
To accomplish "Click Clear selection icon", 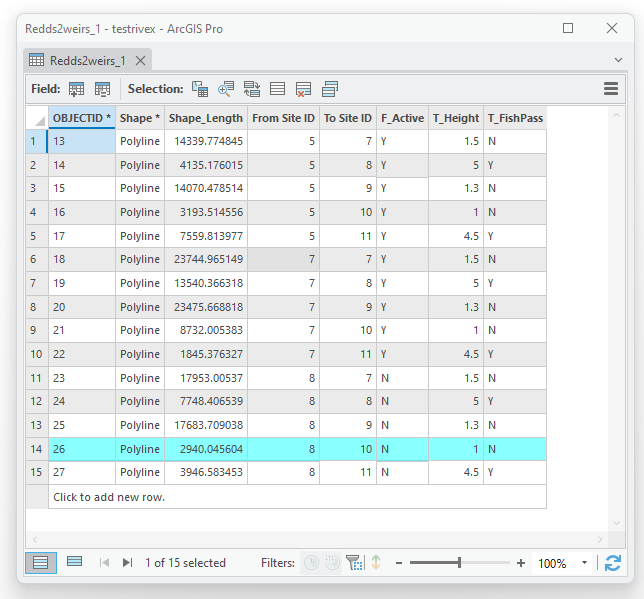I will coord(278,89).
